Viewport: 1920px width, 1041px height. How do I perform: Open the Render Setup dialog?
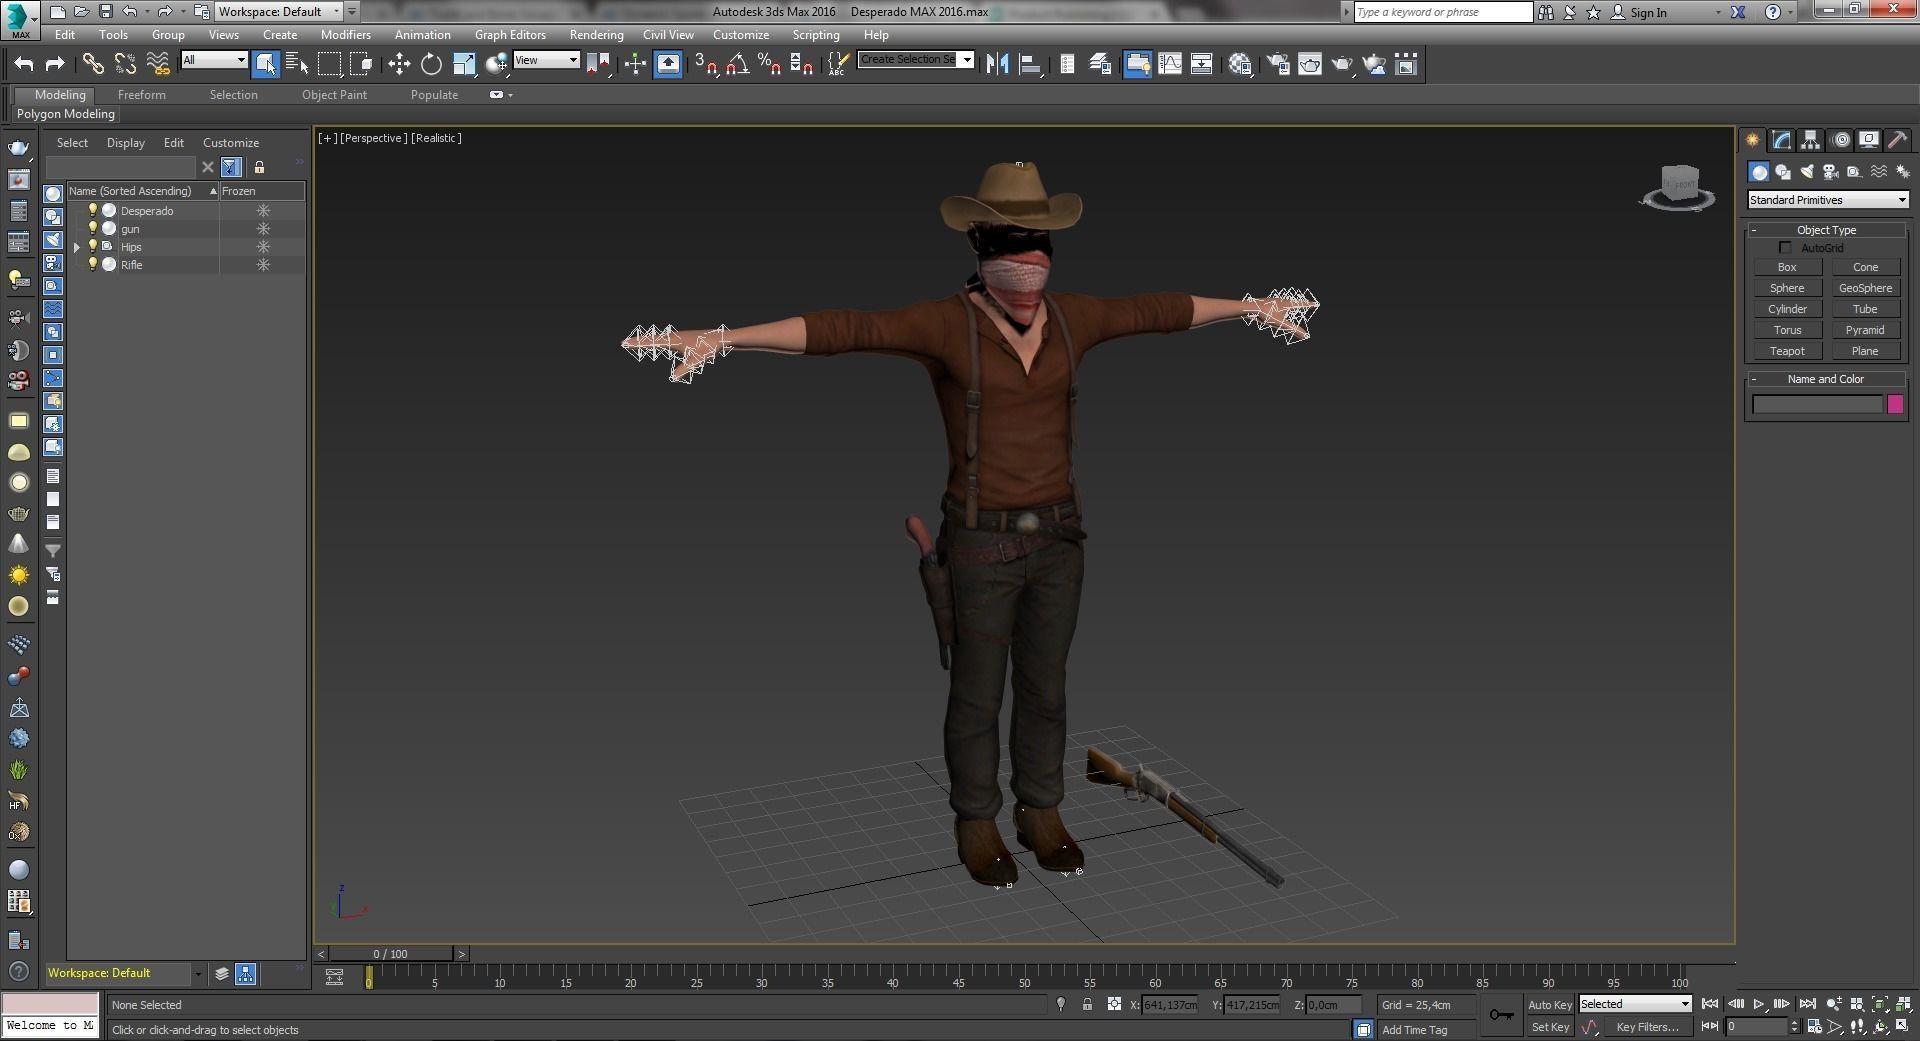(x=1278, y=64)
